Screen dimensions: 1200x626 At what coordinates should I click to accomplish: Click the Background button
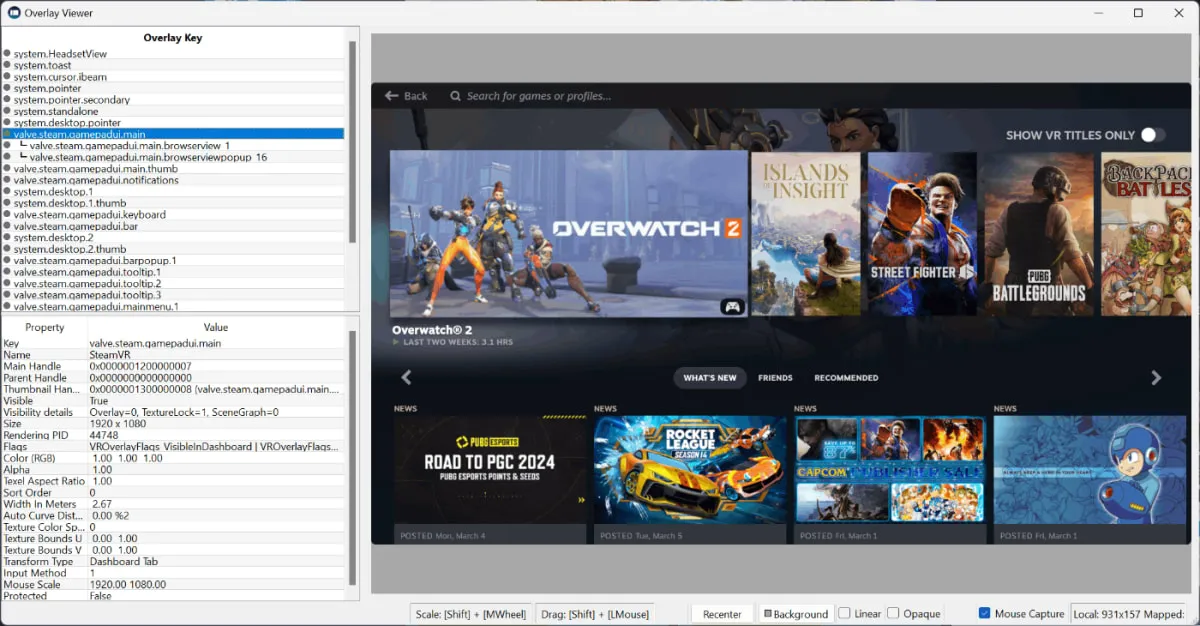pyautogui.click(x=795, y=614)
